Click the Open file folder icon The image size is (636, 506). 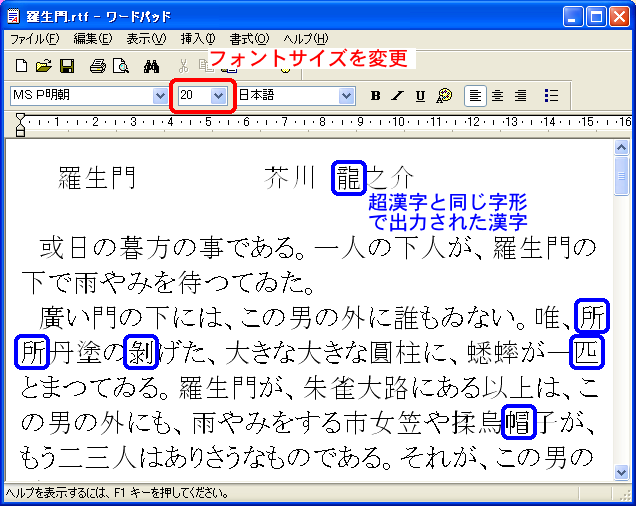(x=43, y=67)
